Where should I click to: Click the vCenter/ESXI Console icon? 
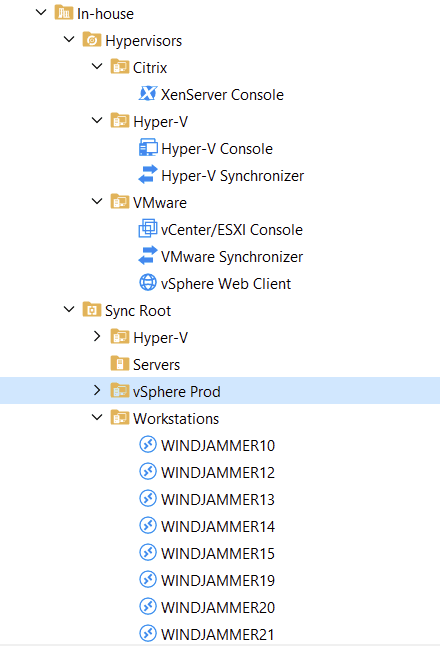[147, 229]
